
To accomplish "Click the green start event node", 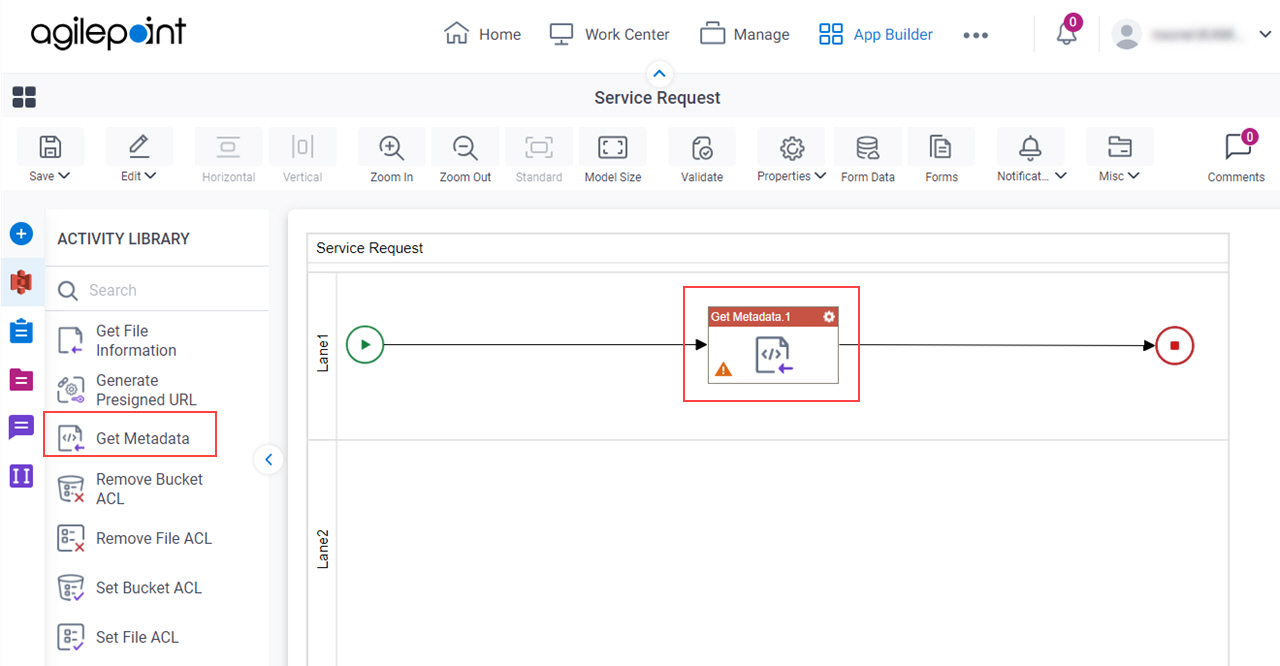I will [x=365, y=345].
